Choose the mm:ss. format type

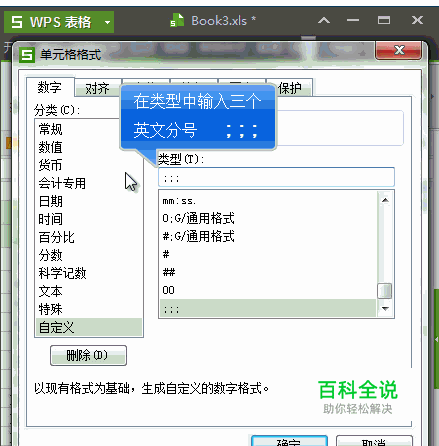(268, 201)
